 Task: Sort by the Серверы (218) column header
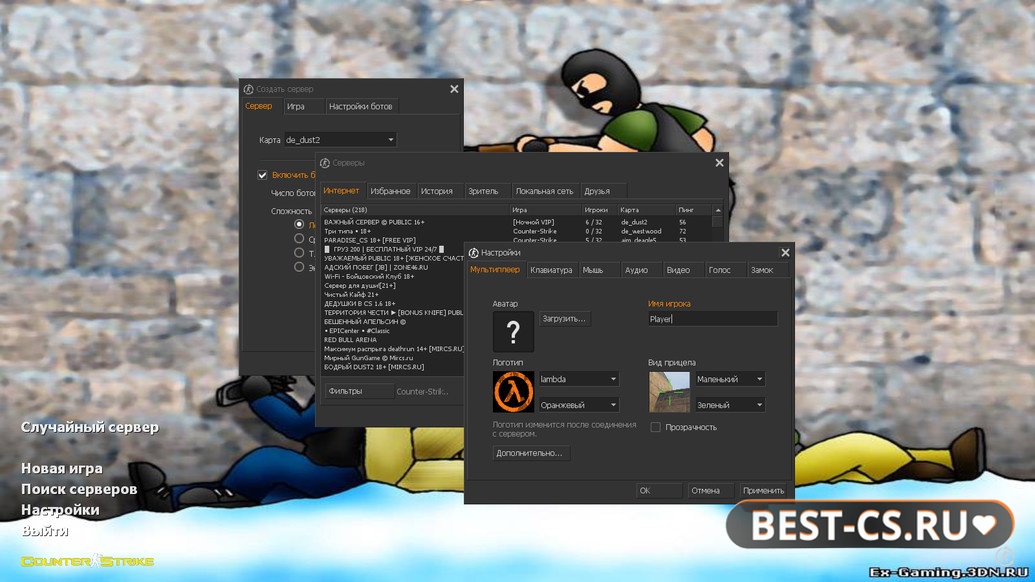point(415,210)
